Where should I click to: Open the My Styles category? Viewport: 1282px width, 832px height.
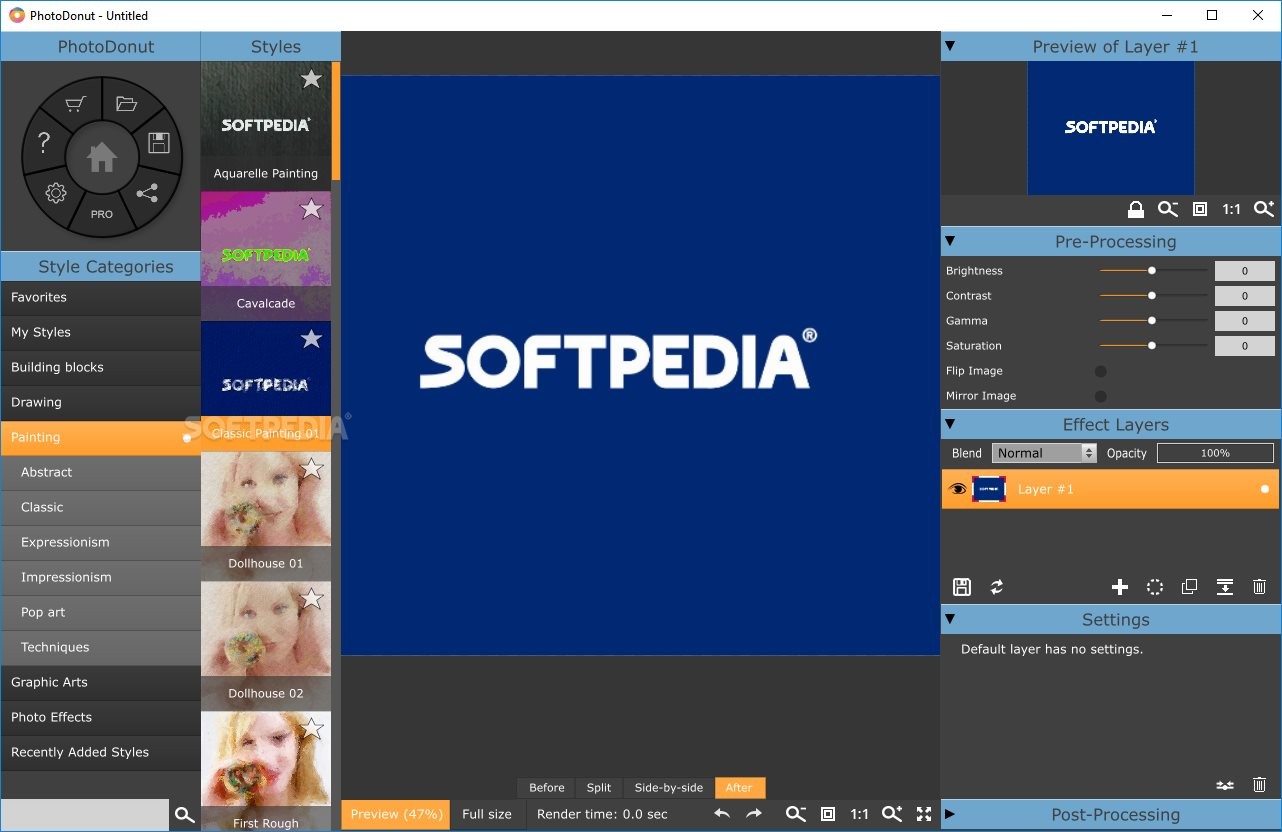click(x=101, y=332)
